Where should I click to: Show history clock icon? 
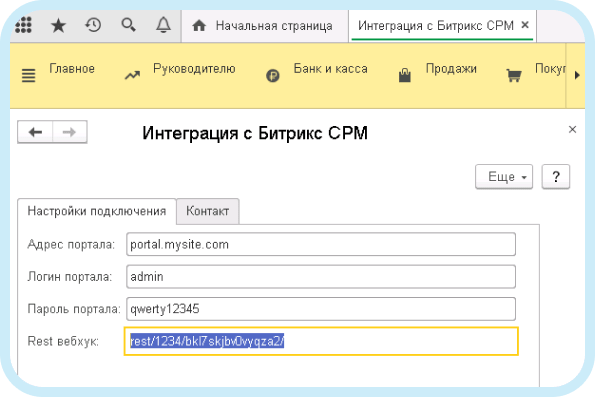[x=93, y=25]
